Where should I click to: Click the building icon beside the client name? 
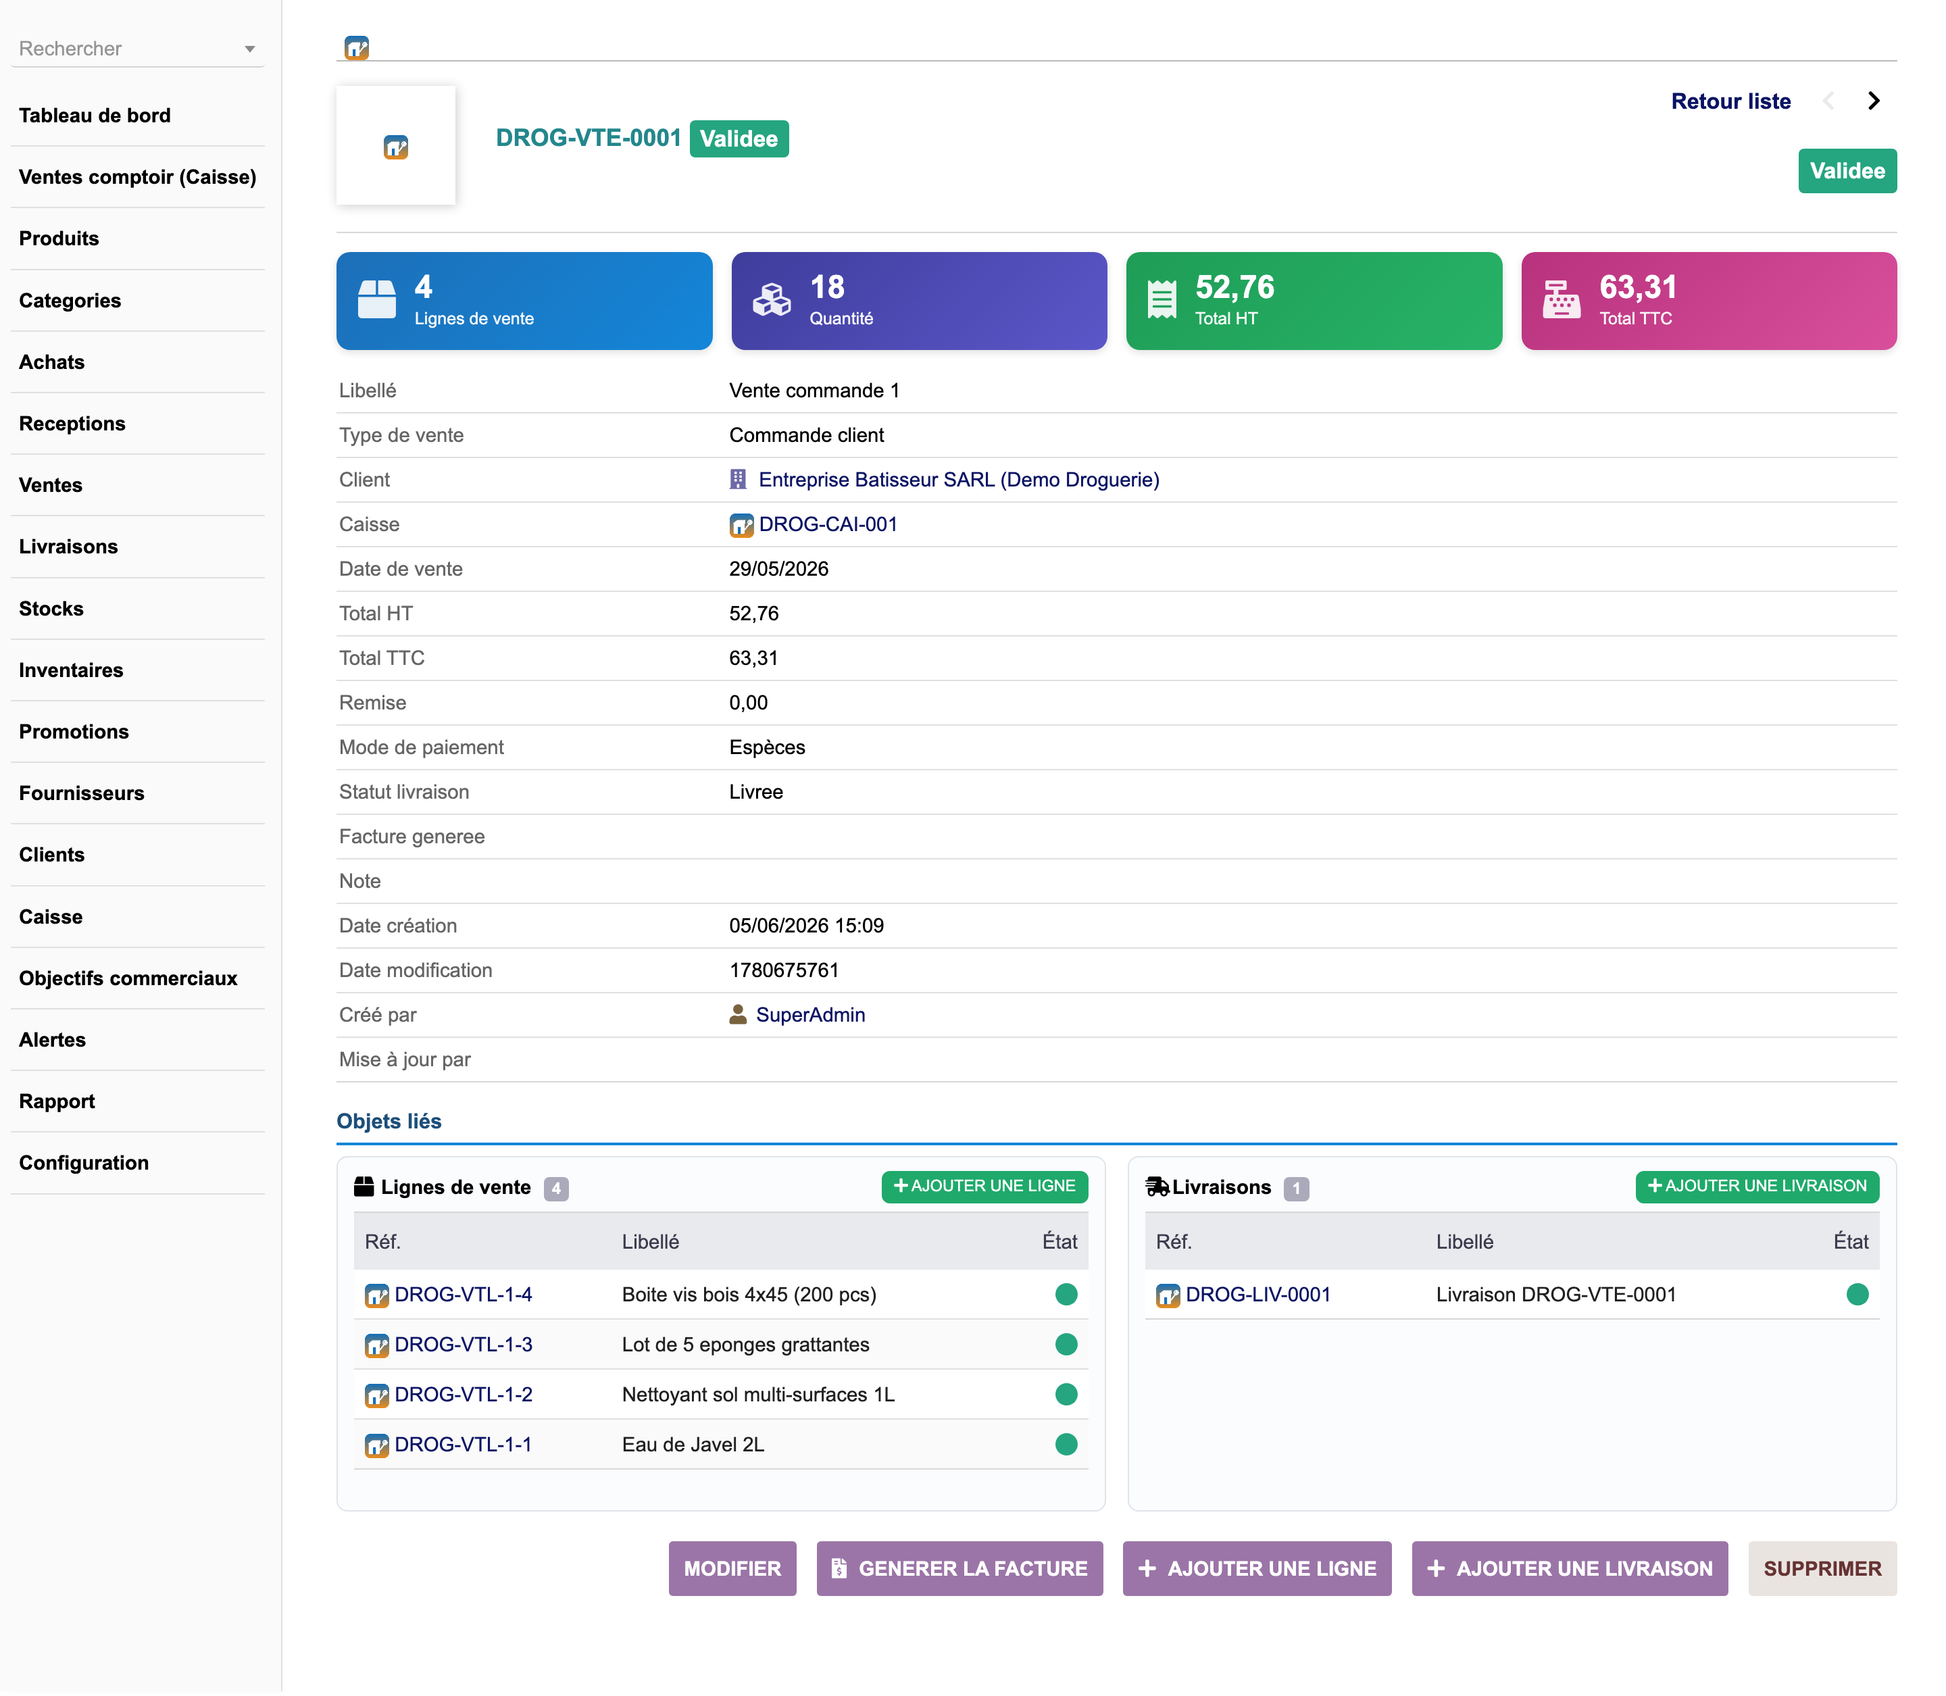pyautogui.click(x=738, y=480)
